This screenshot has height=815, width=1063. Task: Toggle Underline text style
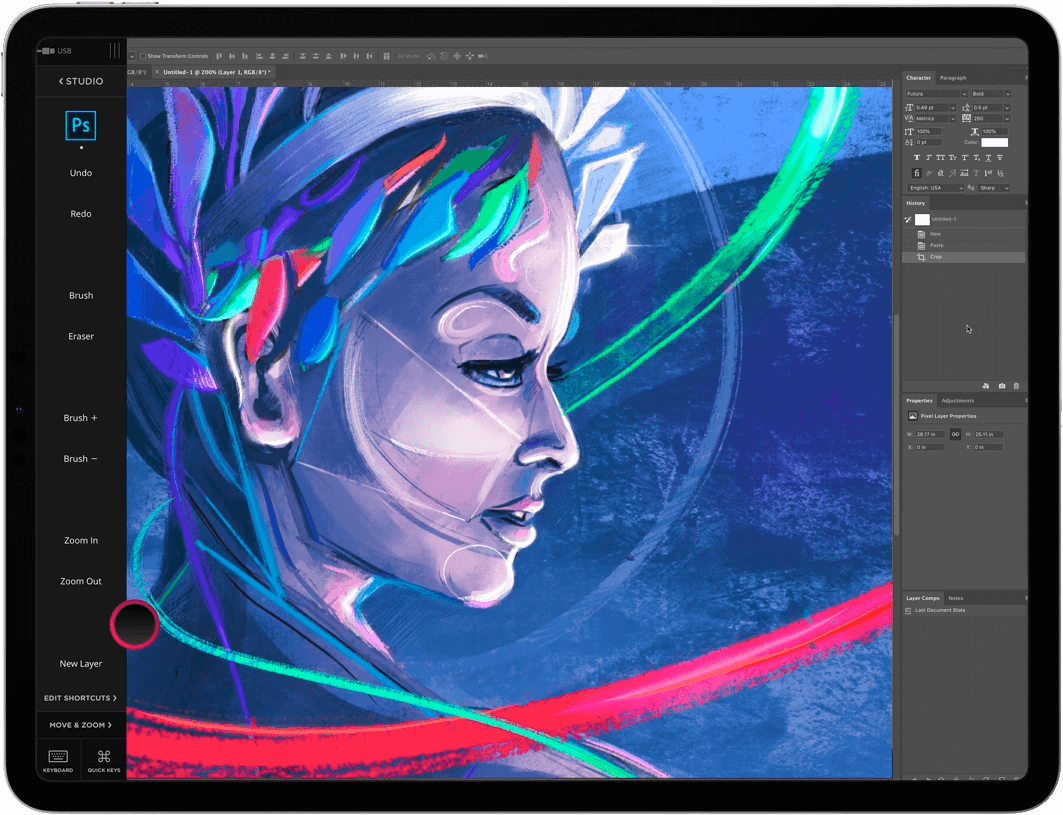tap(988, 157)
